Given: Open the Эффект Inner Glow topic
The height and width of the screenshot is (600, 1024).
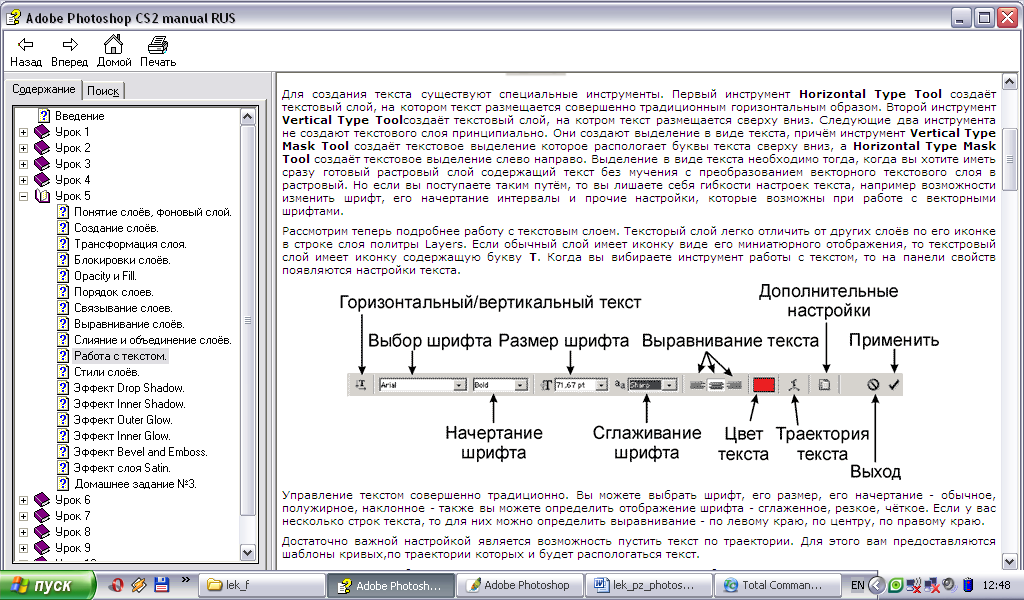Looking at the screenshot, I should (x=121, y=436).
